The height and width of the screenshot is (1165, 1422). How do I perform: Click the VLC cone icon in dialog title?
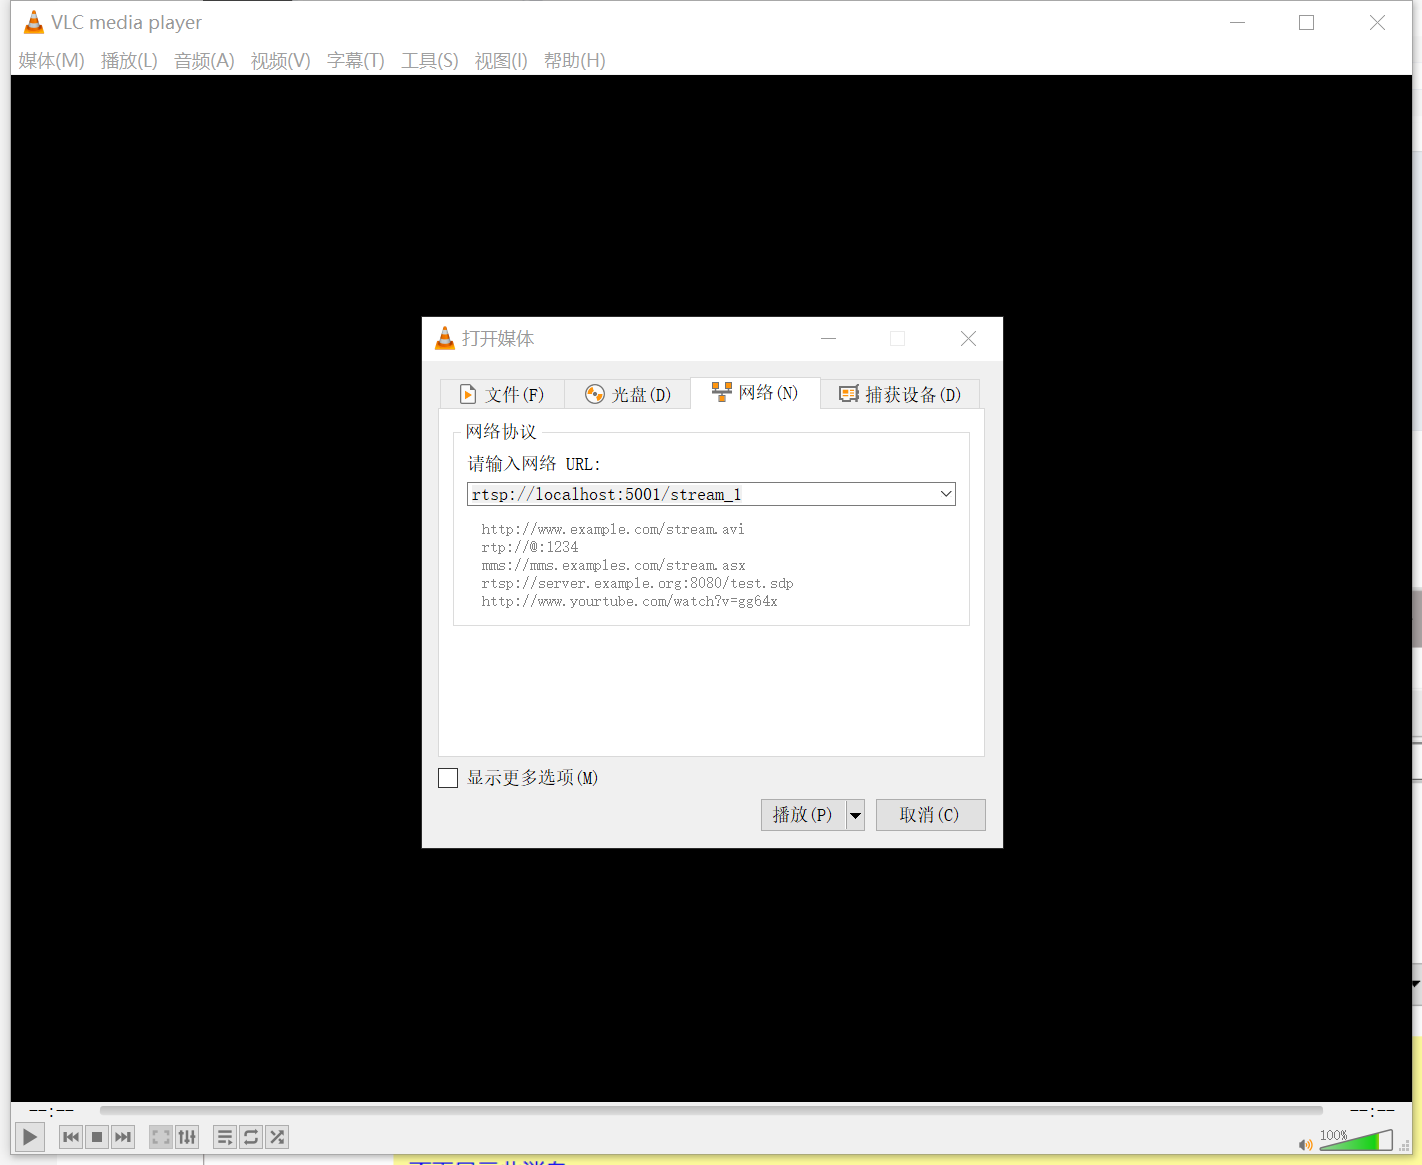445,338
